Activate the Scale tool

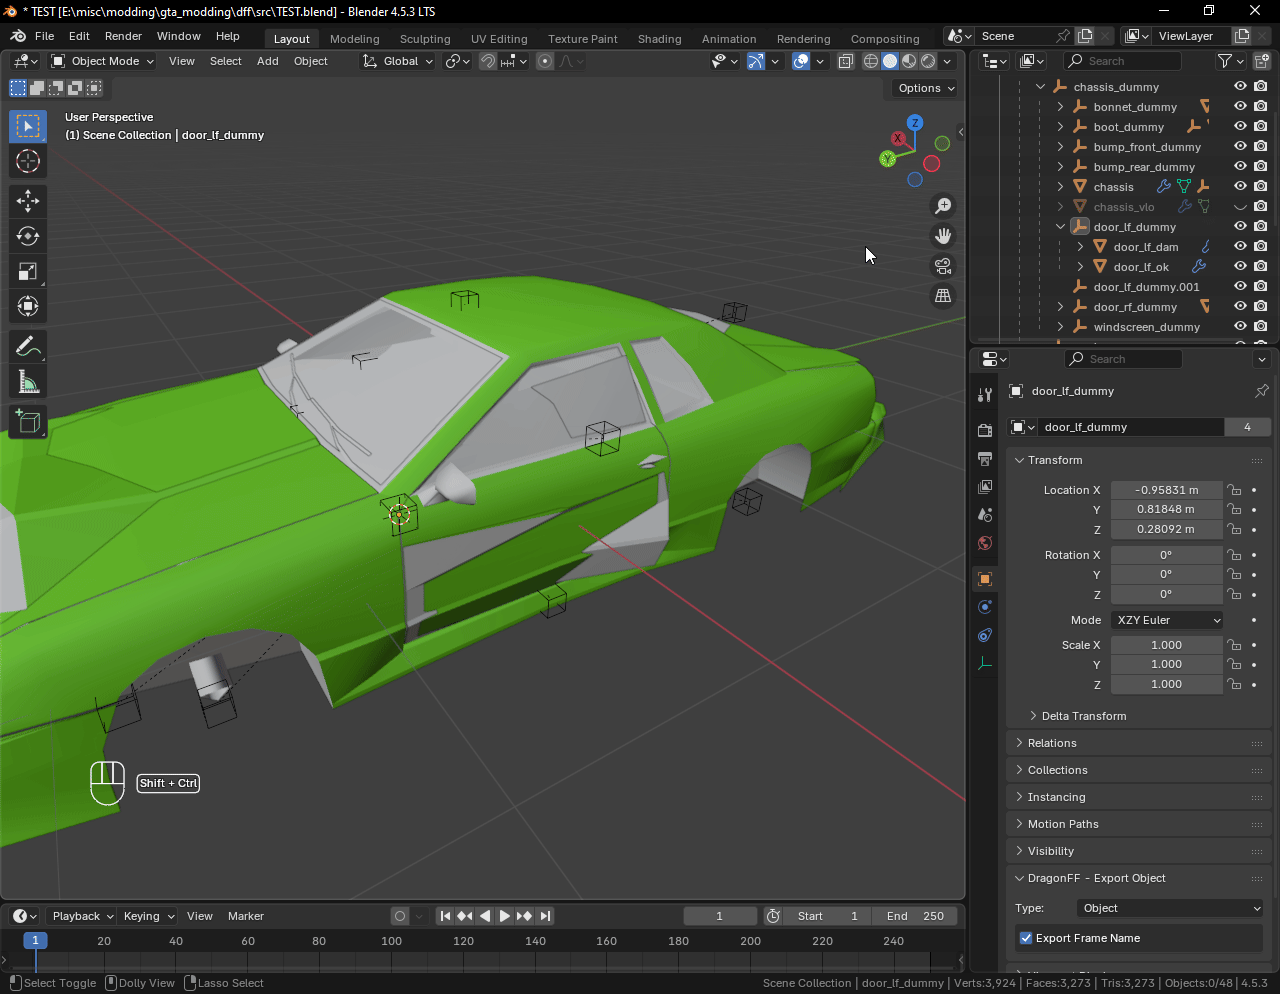[28, 271]
